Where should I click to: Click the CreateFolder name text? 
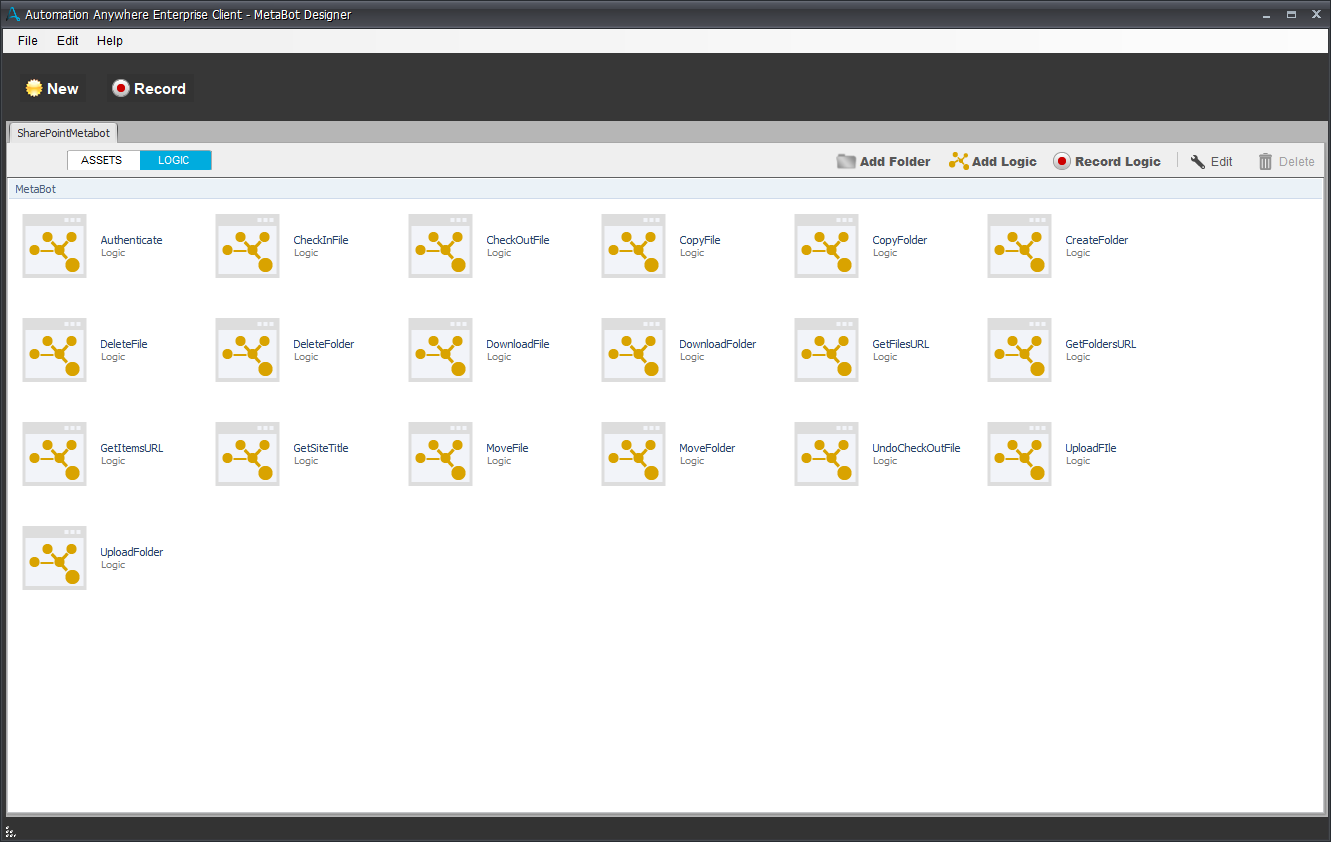[x=1097, y=240]
